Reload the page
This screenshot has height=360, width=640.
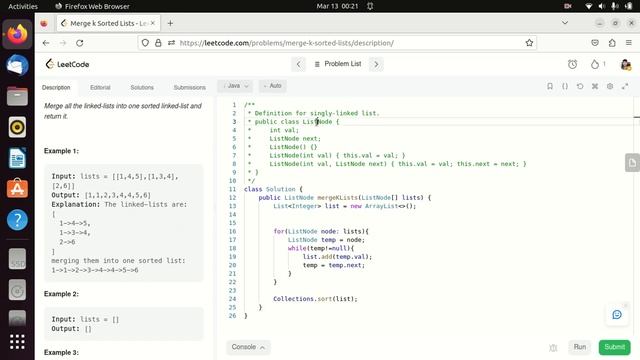(80, 43)
